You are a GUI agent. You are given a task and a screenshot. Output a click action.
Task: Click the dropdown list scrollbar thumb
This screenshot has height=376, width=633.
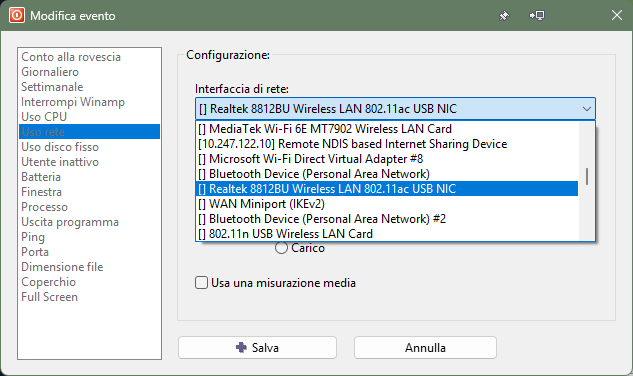coord(587,176)
